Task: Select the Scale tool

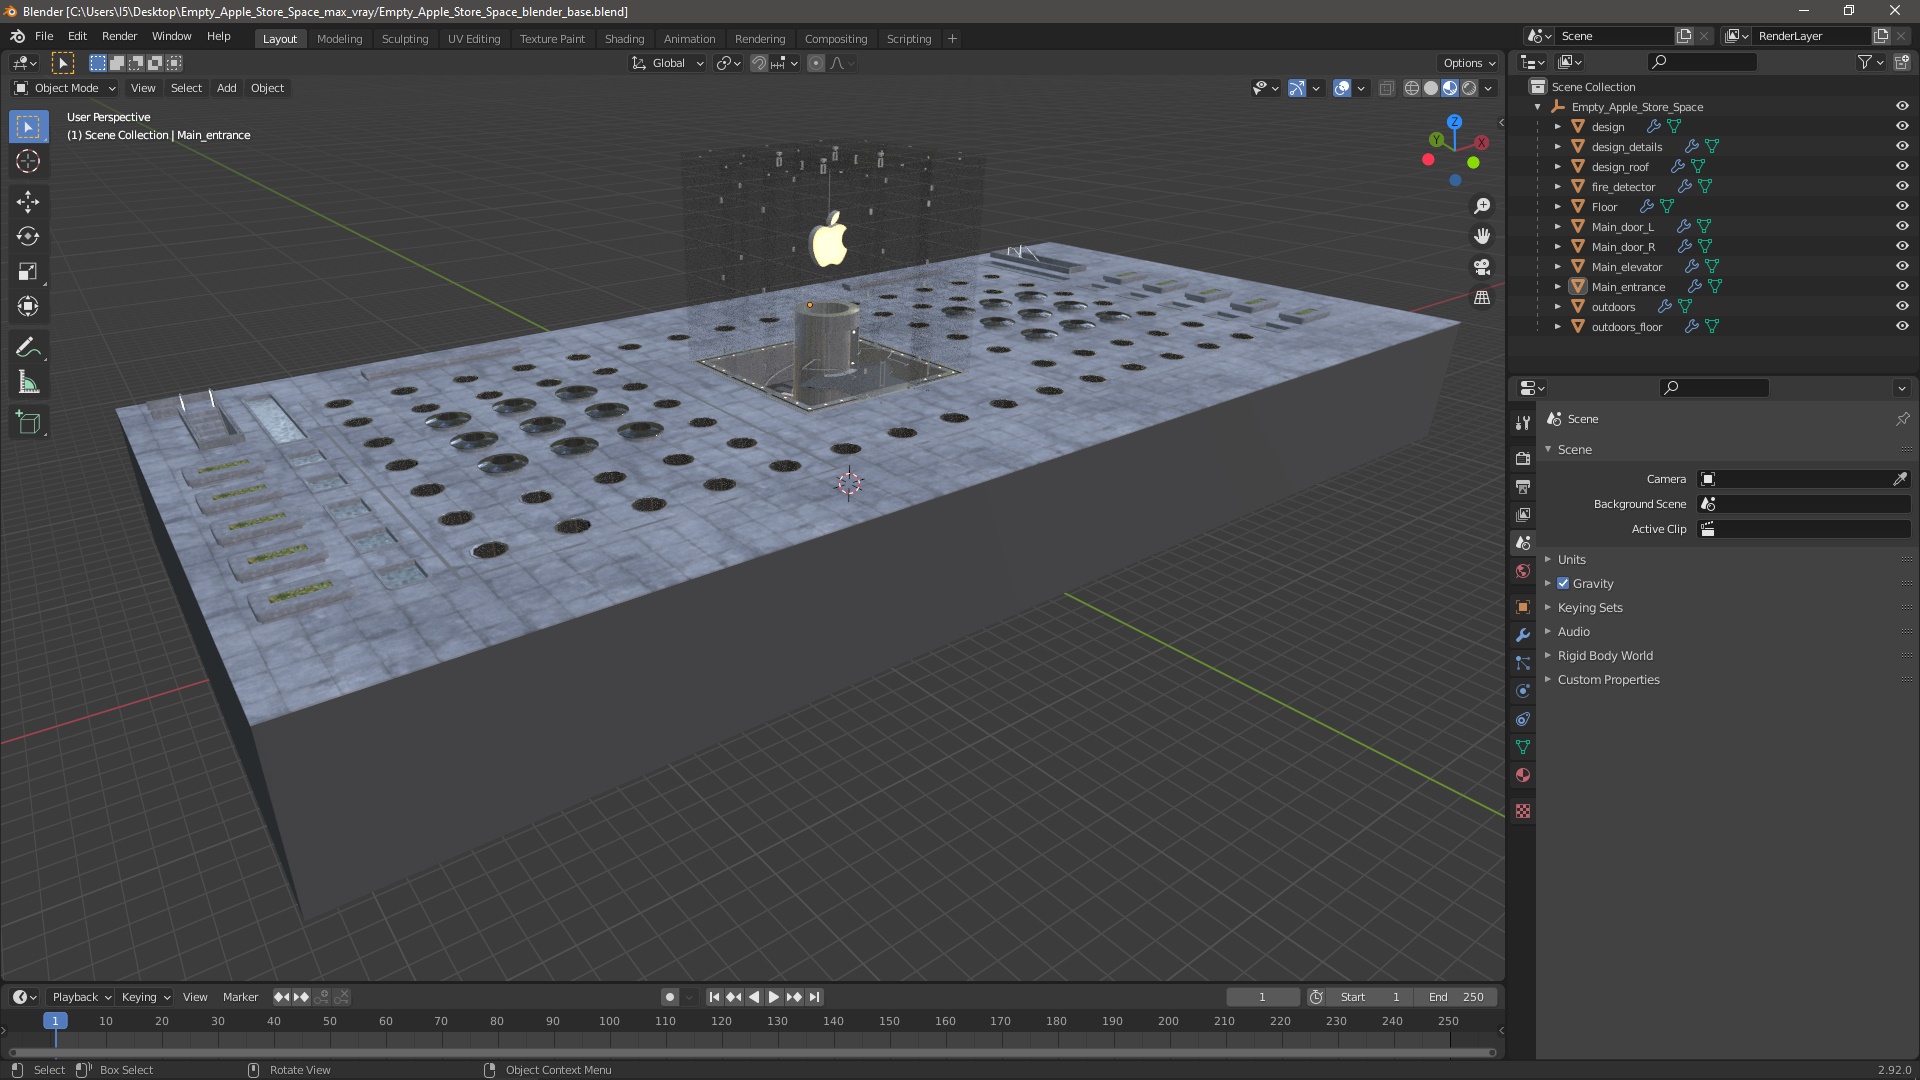Action: click(x=28, y=272)
